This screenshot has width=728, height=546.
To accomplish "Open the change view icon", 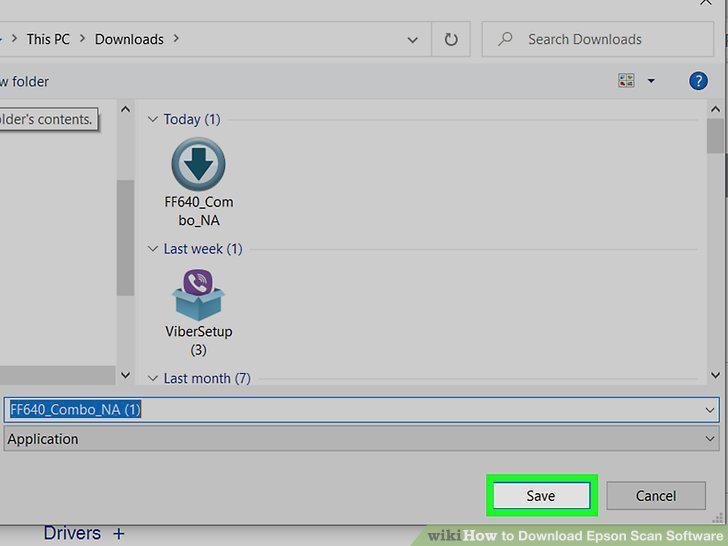I will point(626,80).
